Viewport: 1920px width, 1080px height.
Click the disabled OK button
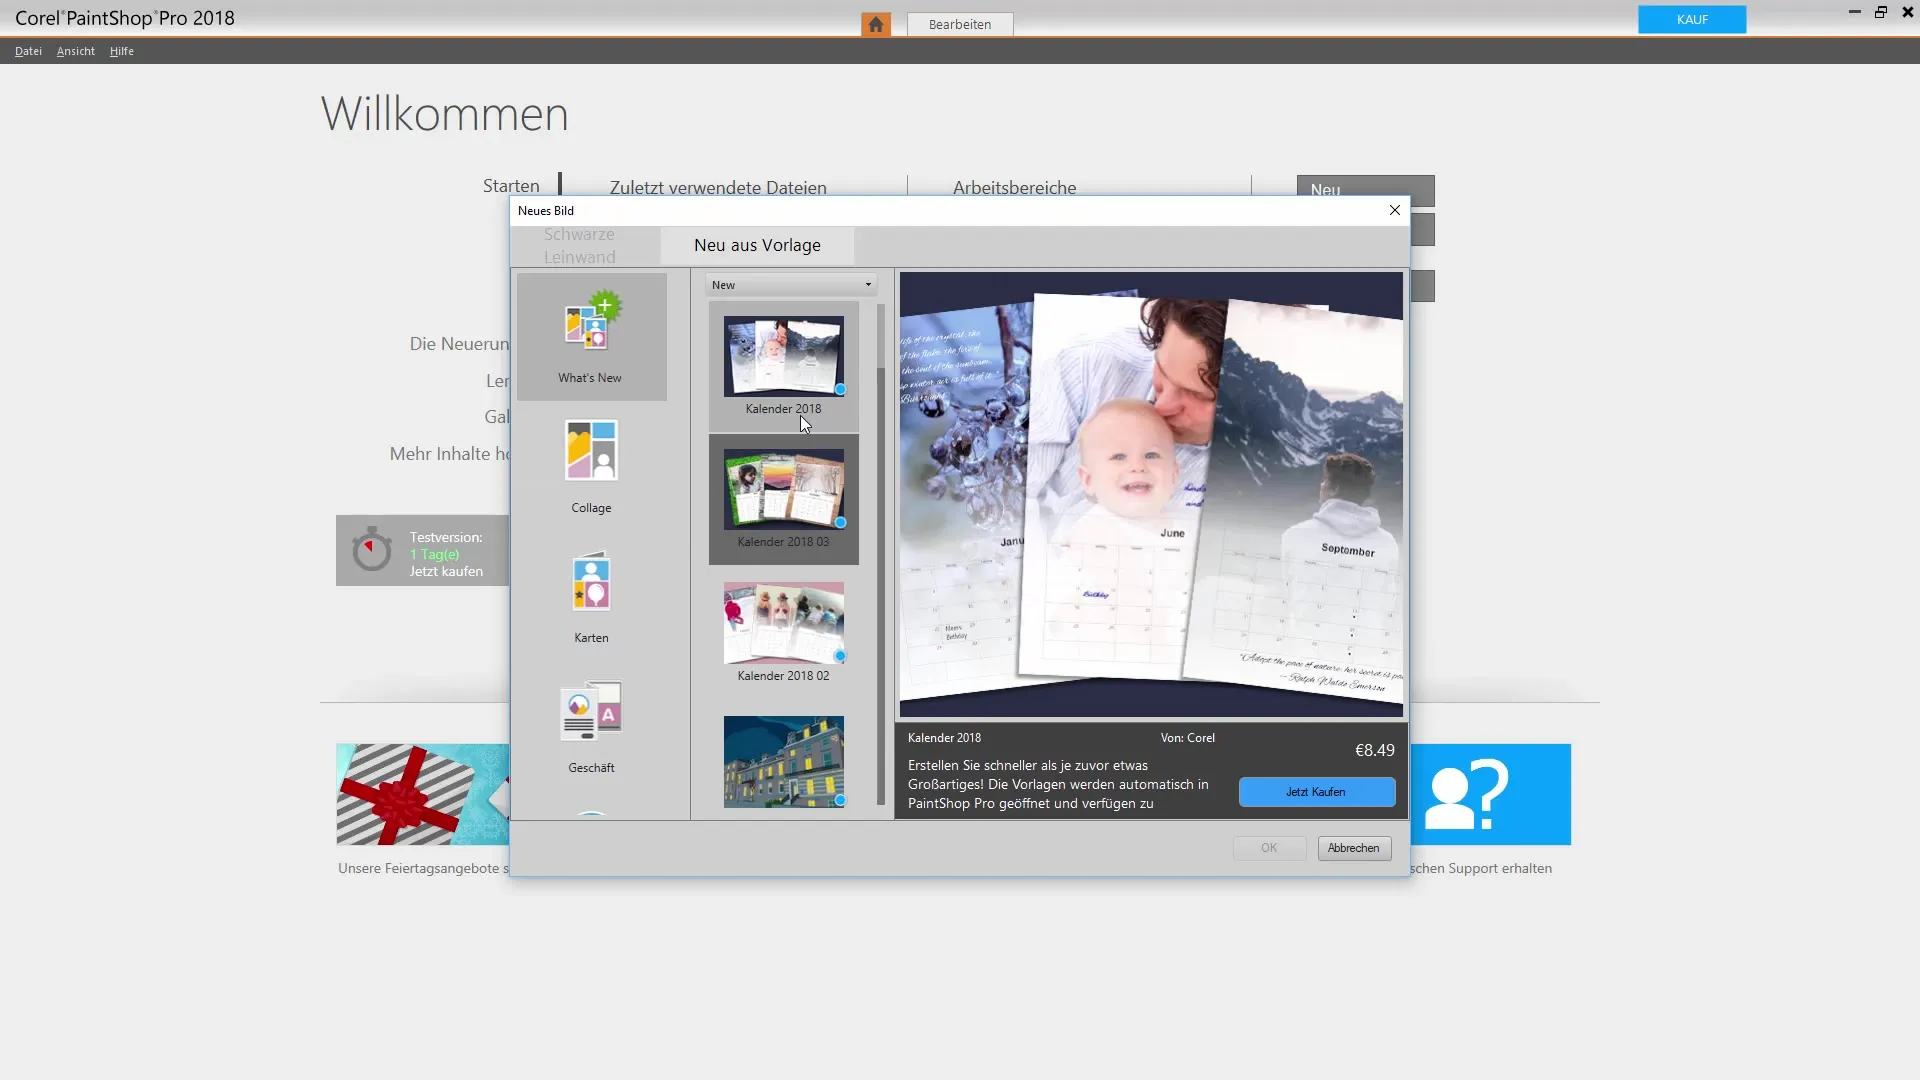pos(1269,848)
